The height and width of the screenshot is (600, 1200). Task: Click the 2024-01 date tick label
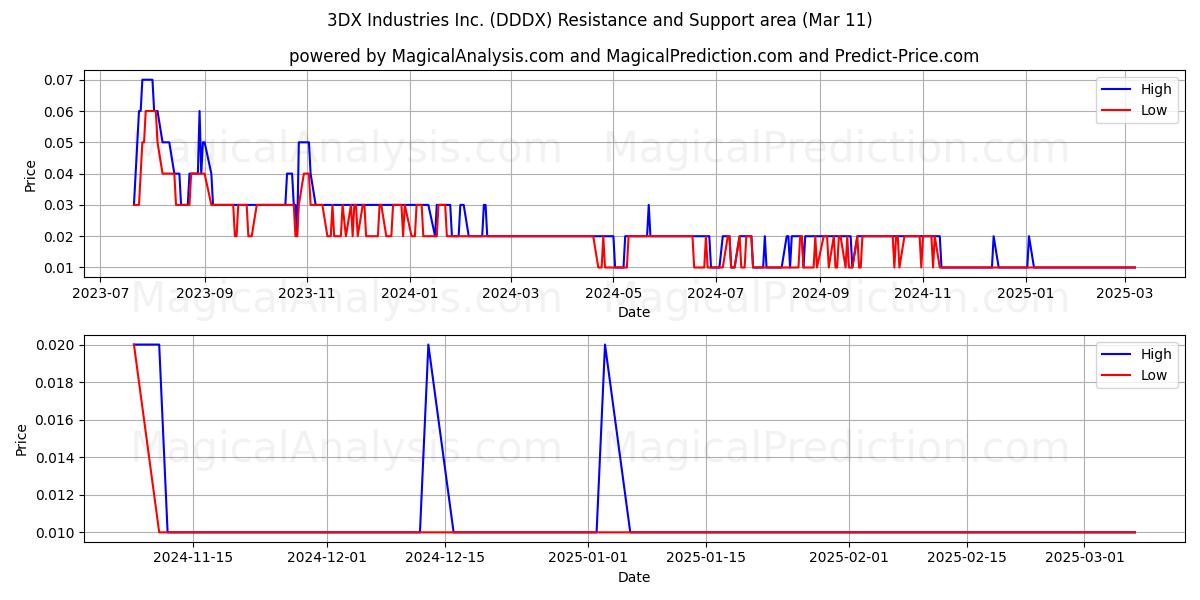(x=409, y=293)
